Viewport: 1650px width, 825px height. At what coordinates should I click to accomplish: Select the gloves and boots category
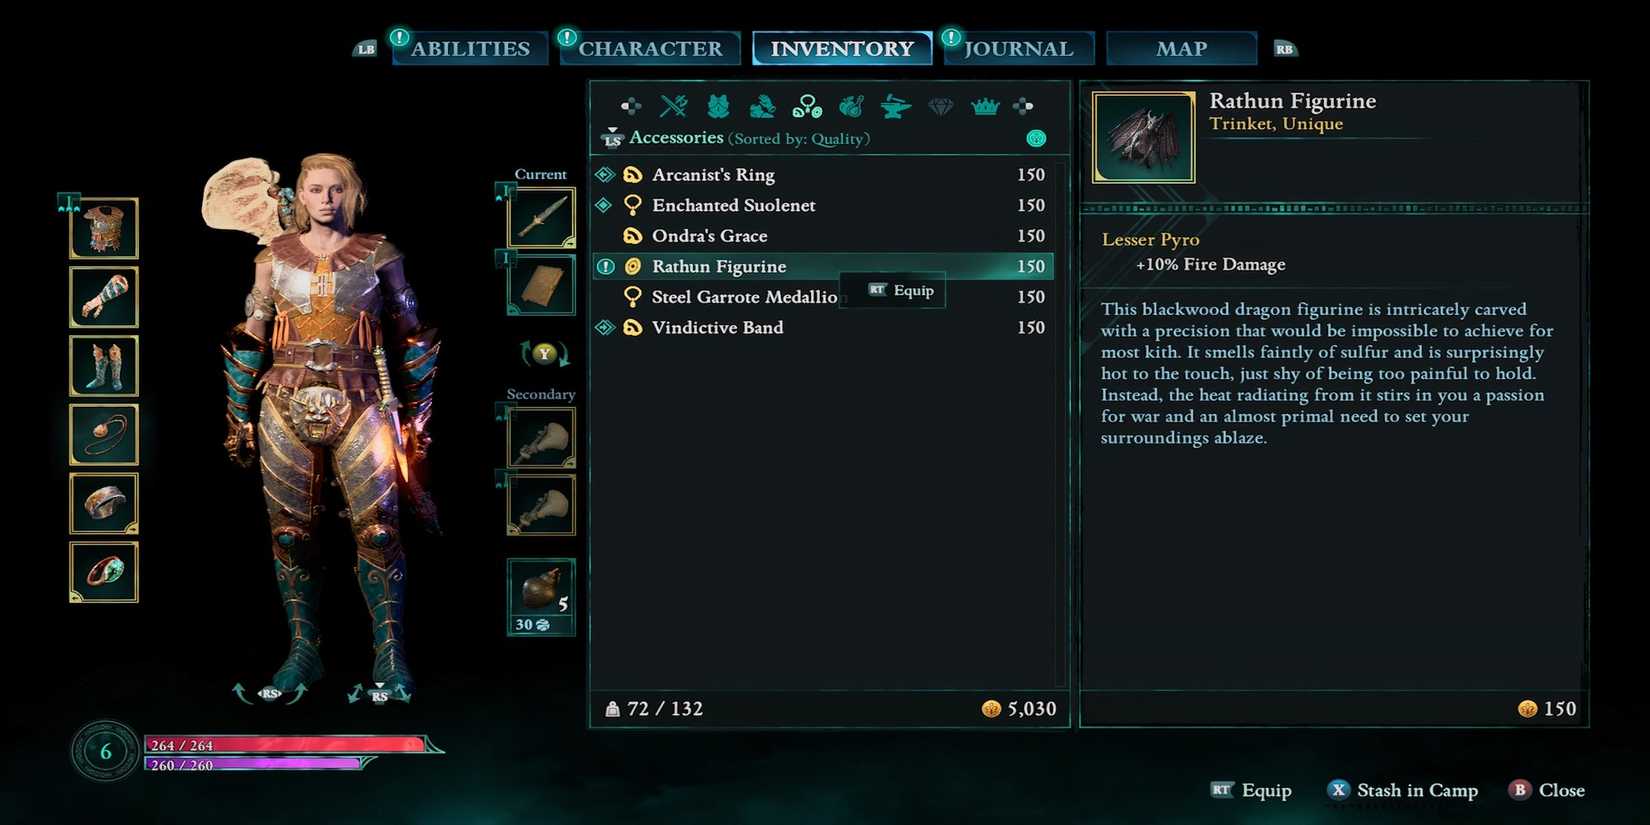tap(762, 105)
